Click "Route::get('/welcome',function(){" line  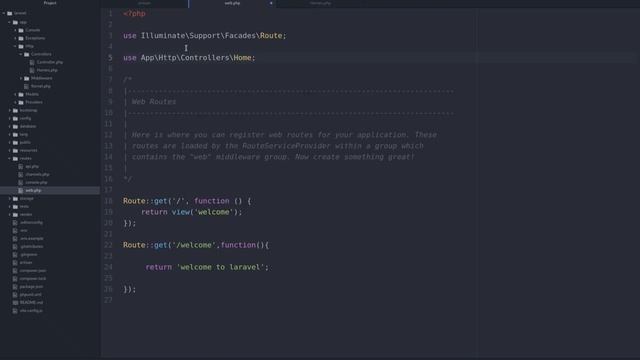(x=196, y=245)
